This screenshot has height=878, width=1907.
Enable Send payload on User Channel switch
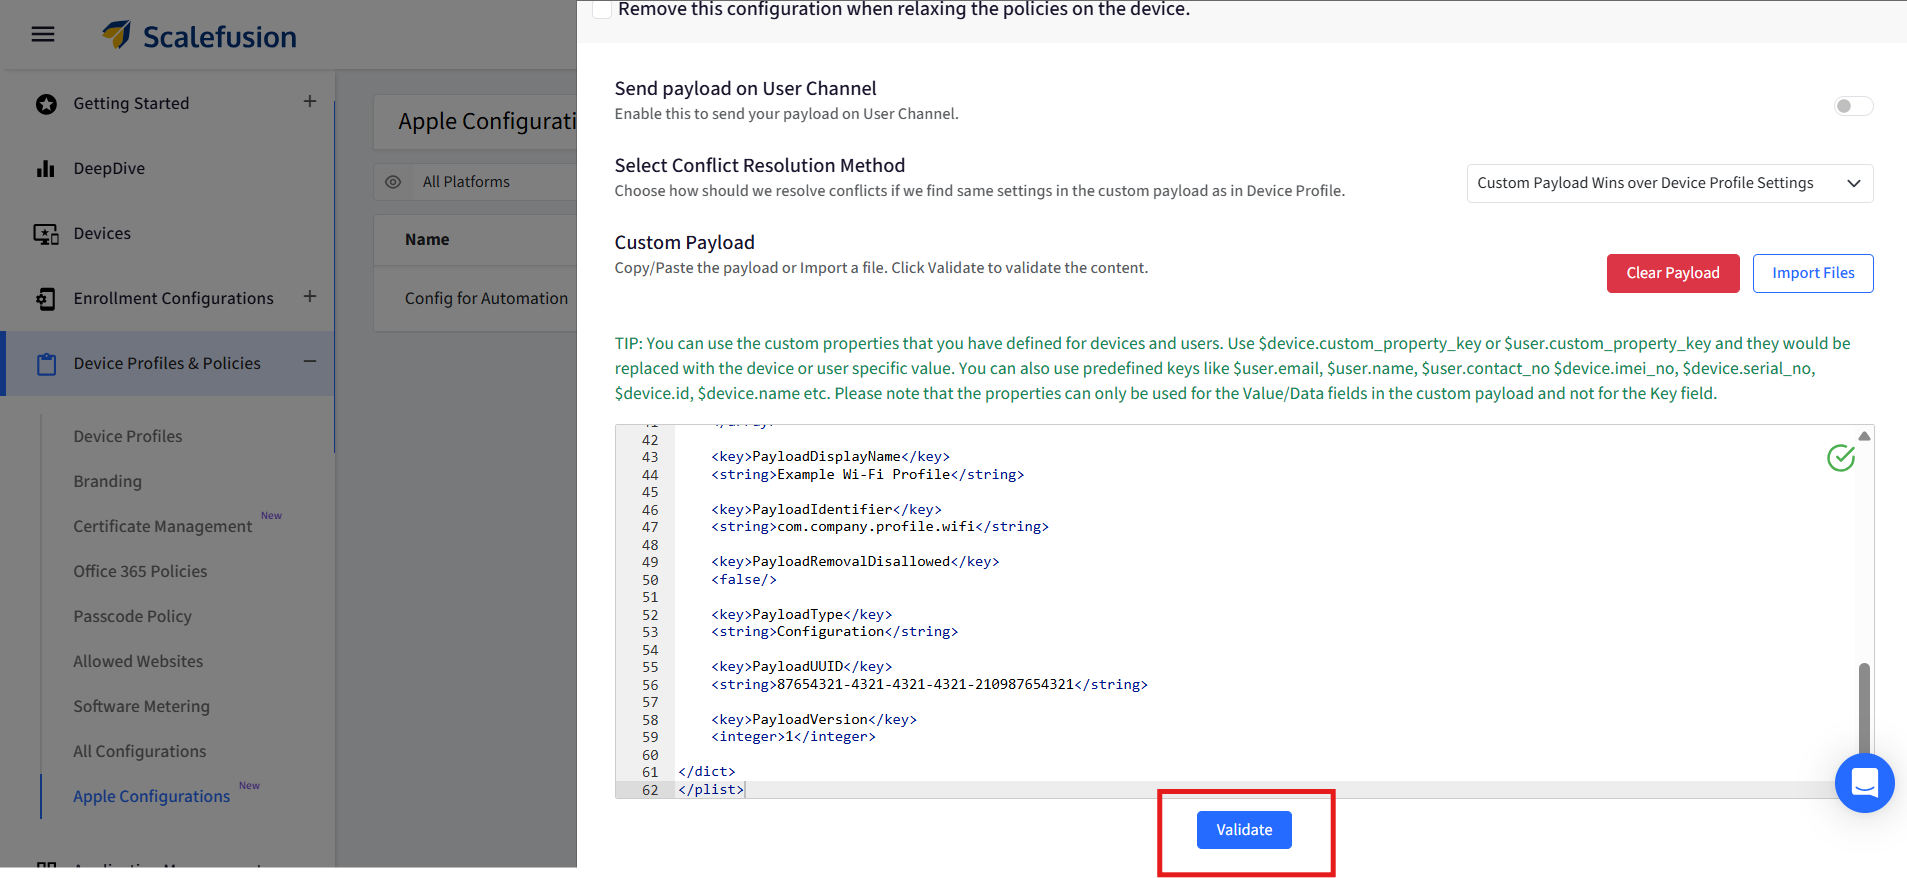click(1853, 106)
